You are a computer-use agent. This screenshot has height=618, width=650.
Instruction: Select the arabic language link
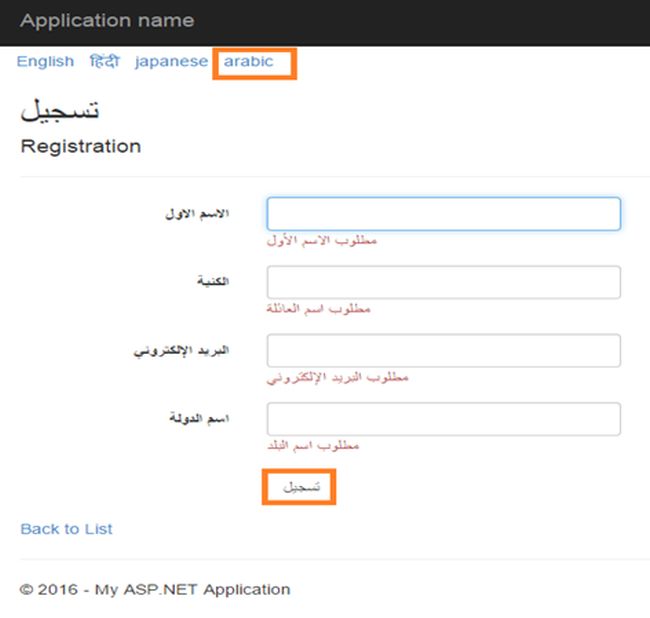point(248,62)
